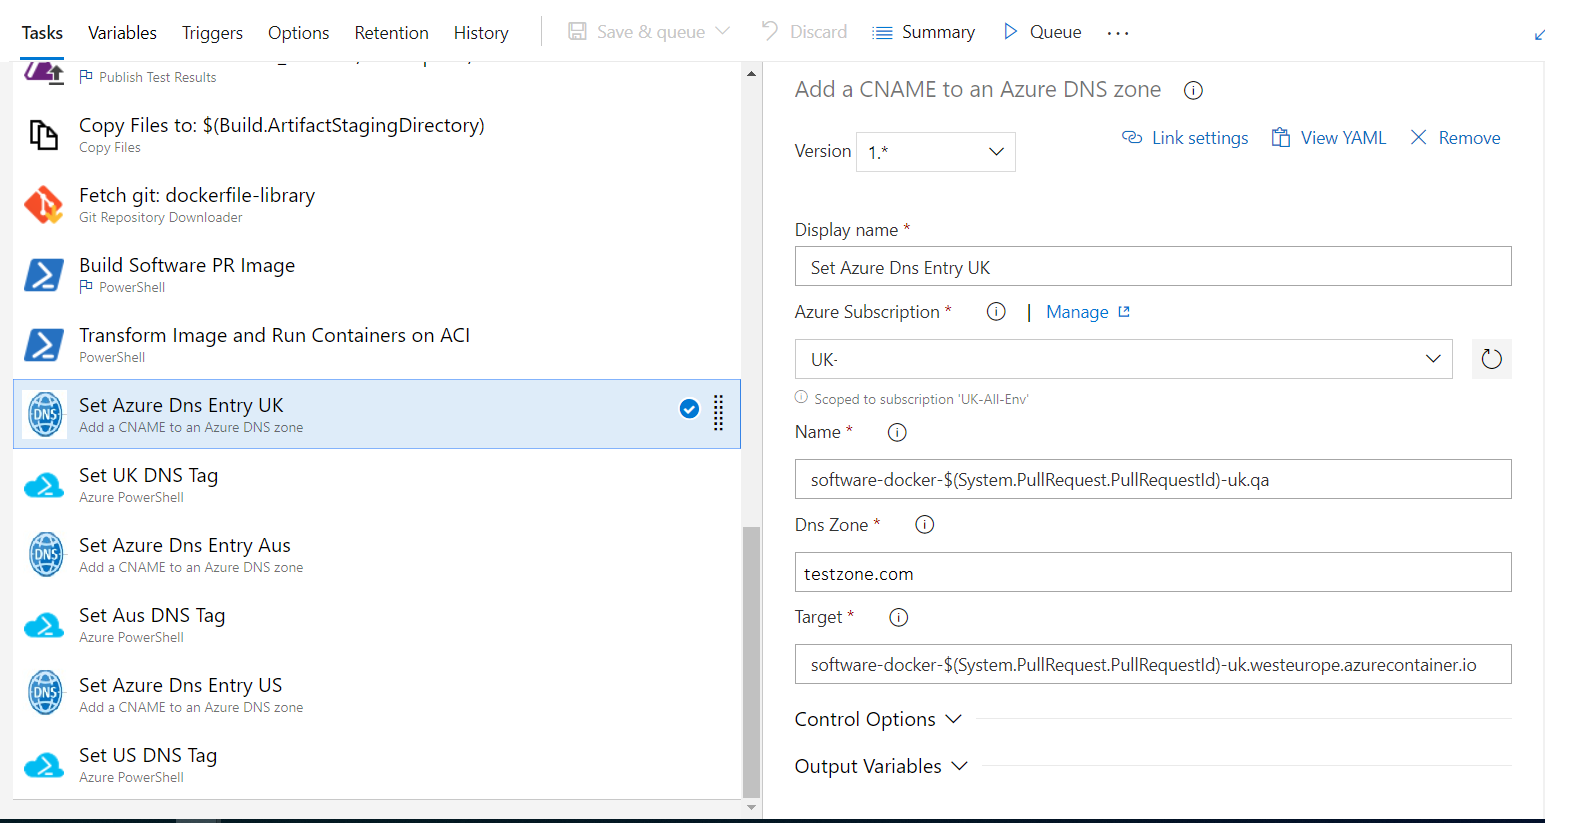Click PowerShell icon for Transform Image task

43,344
